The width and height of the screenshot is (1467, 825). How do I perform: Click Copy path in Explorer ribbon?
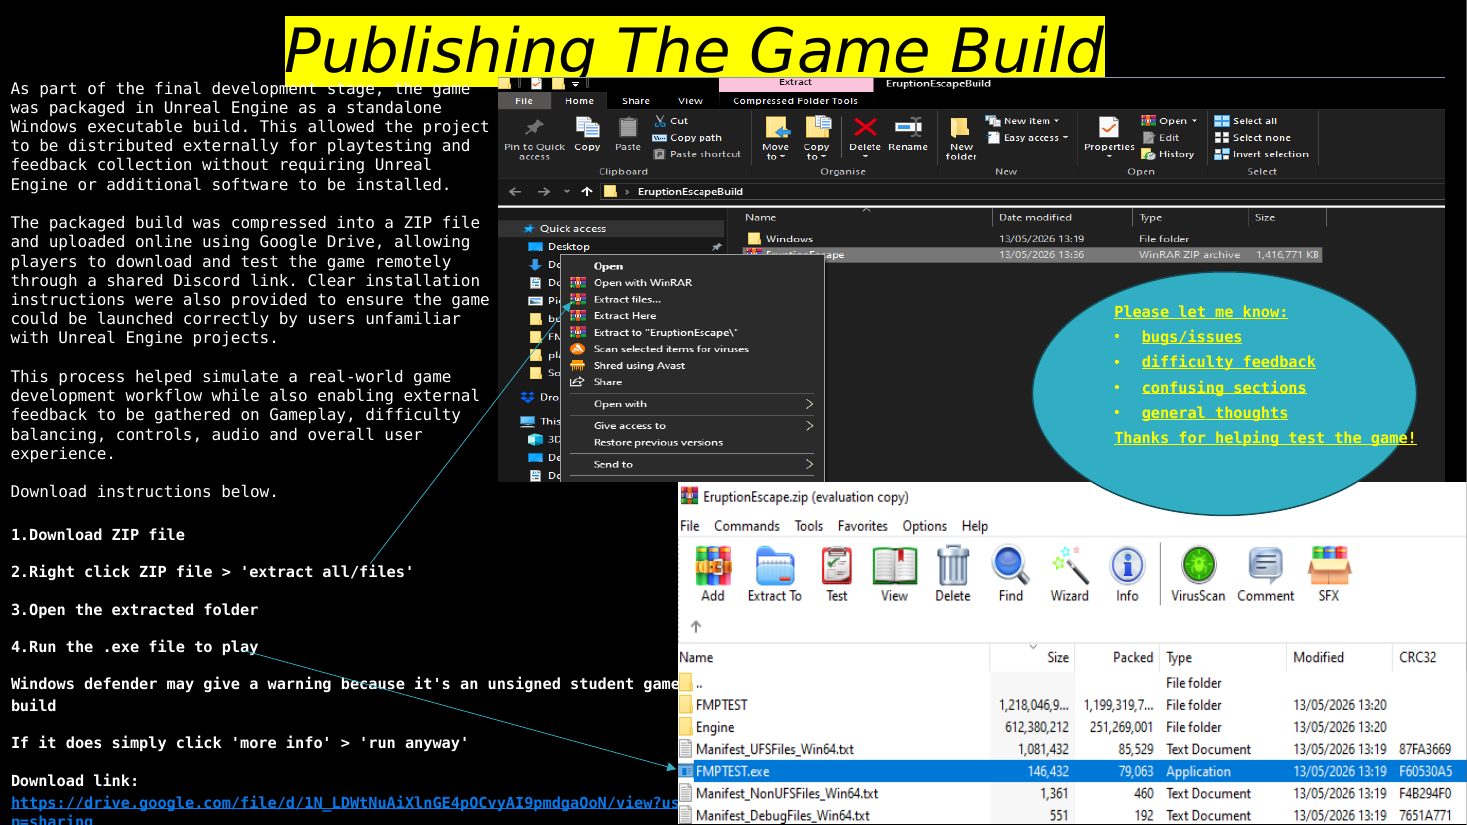tap(687, 138)
